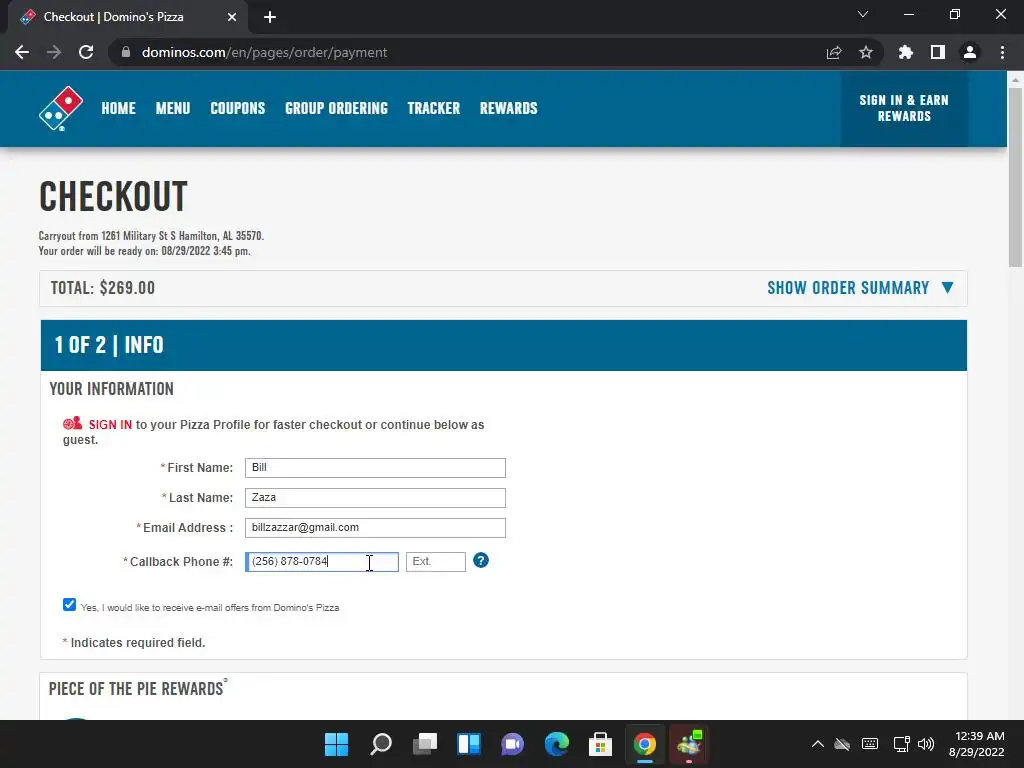Image resolution: width=1024 pixels, height=768 pixels.
Task: Switch to Chrome on the taskbar
Action: 645,744
